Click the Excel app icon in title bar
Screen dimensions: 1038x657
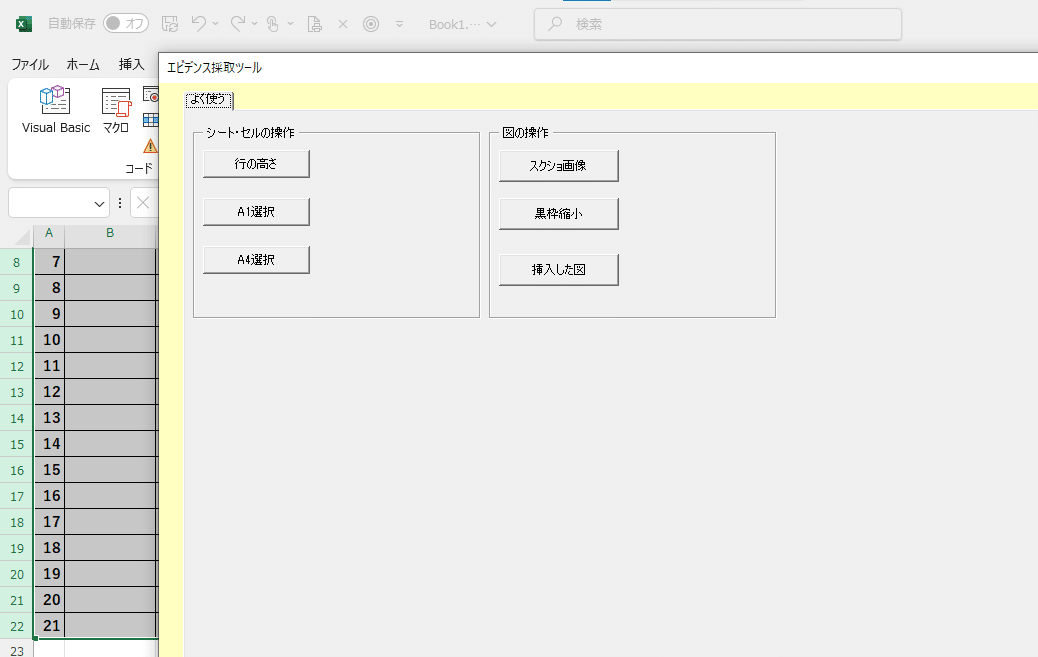click(24, 24)
